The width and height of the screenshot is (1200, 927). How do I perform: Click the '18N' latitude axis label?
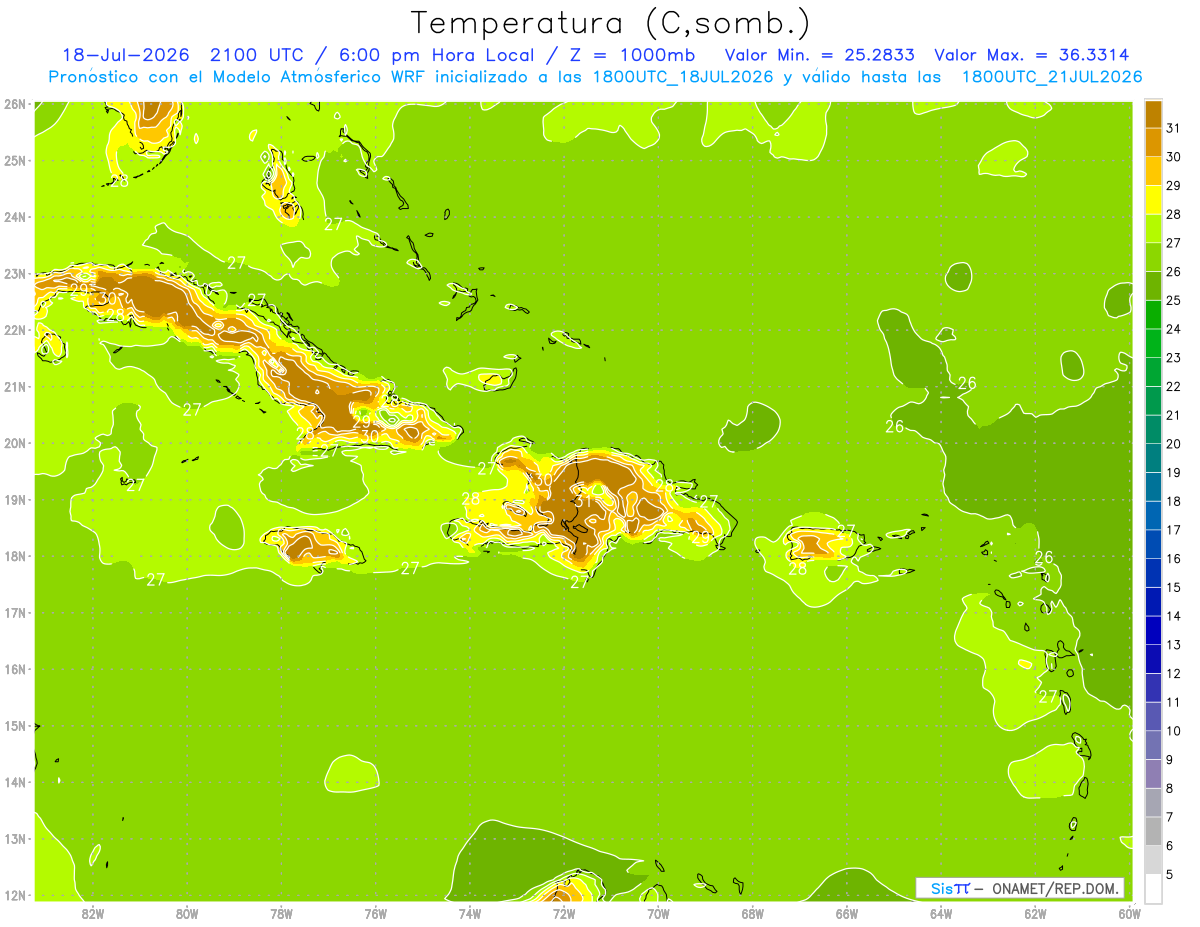[14, 556]
